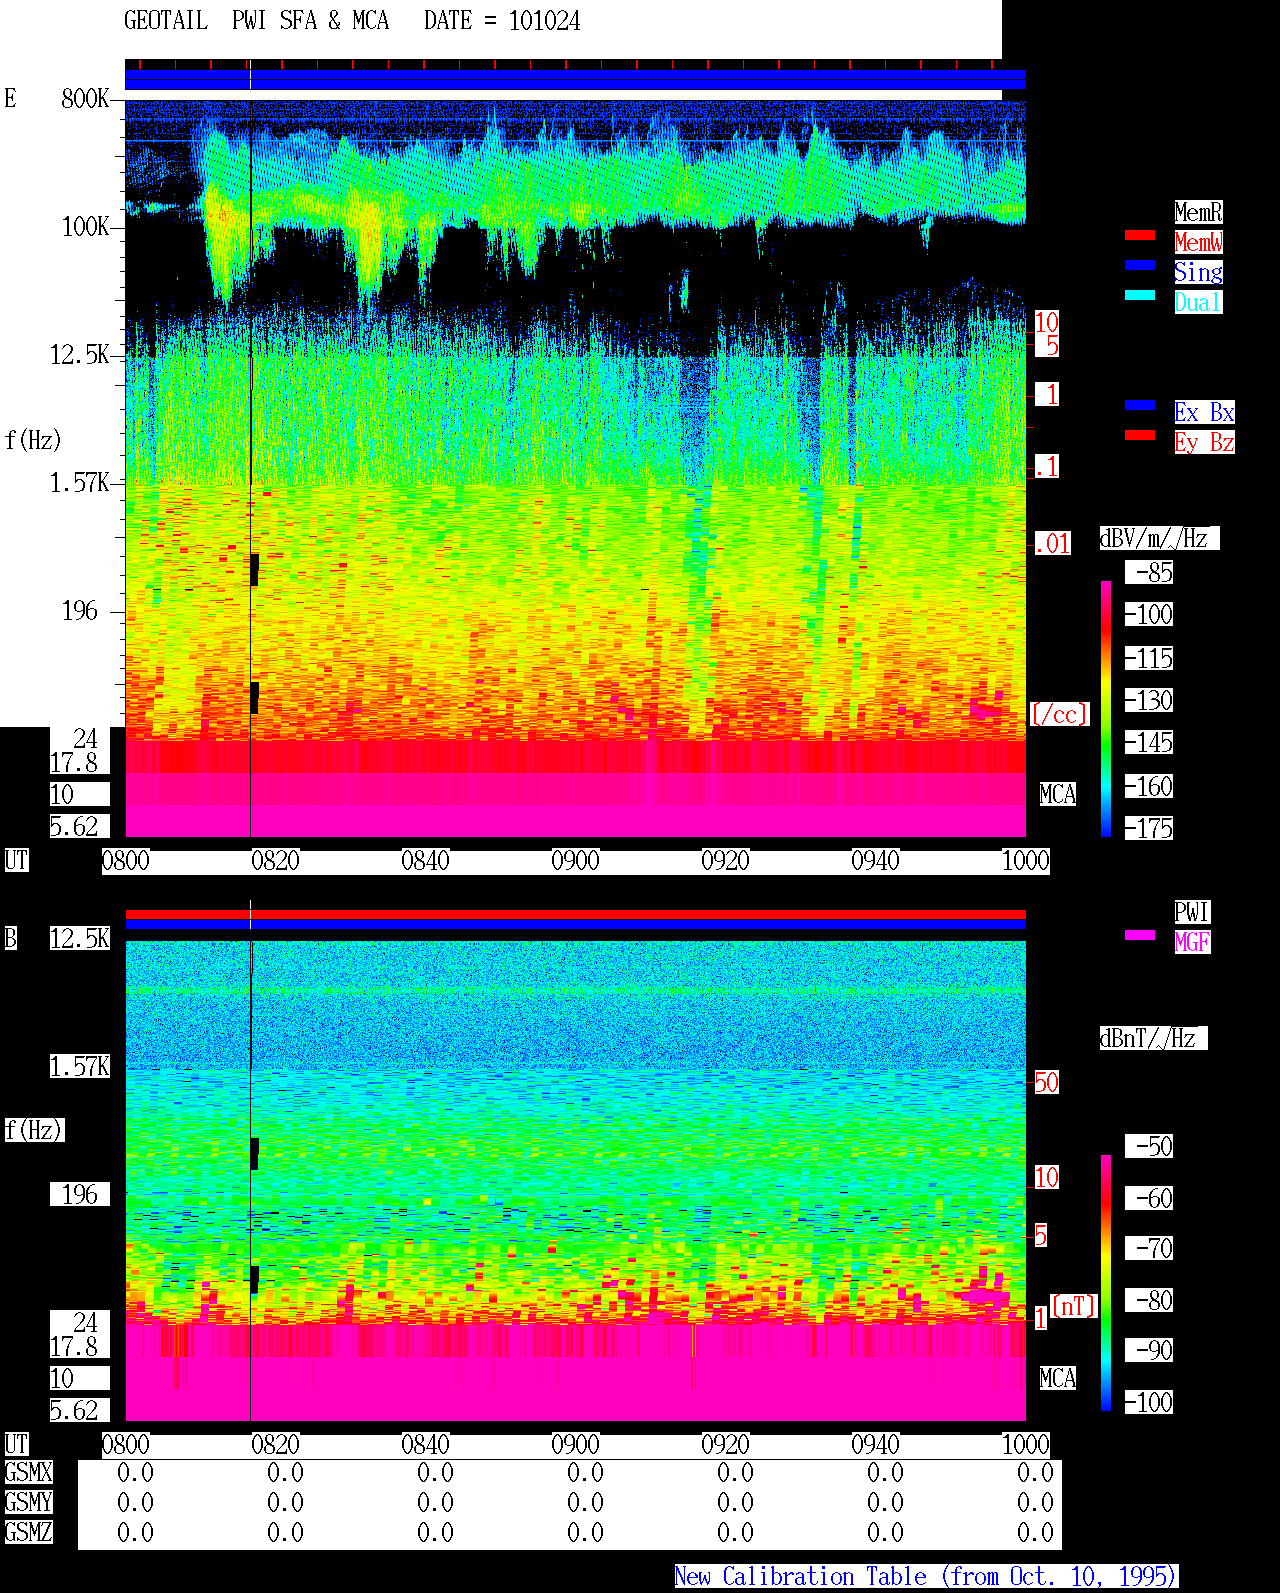Click the Dual legend label
This screenshot has width=1280, height=1593.
1198,302
